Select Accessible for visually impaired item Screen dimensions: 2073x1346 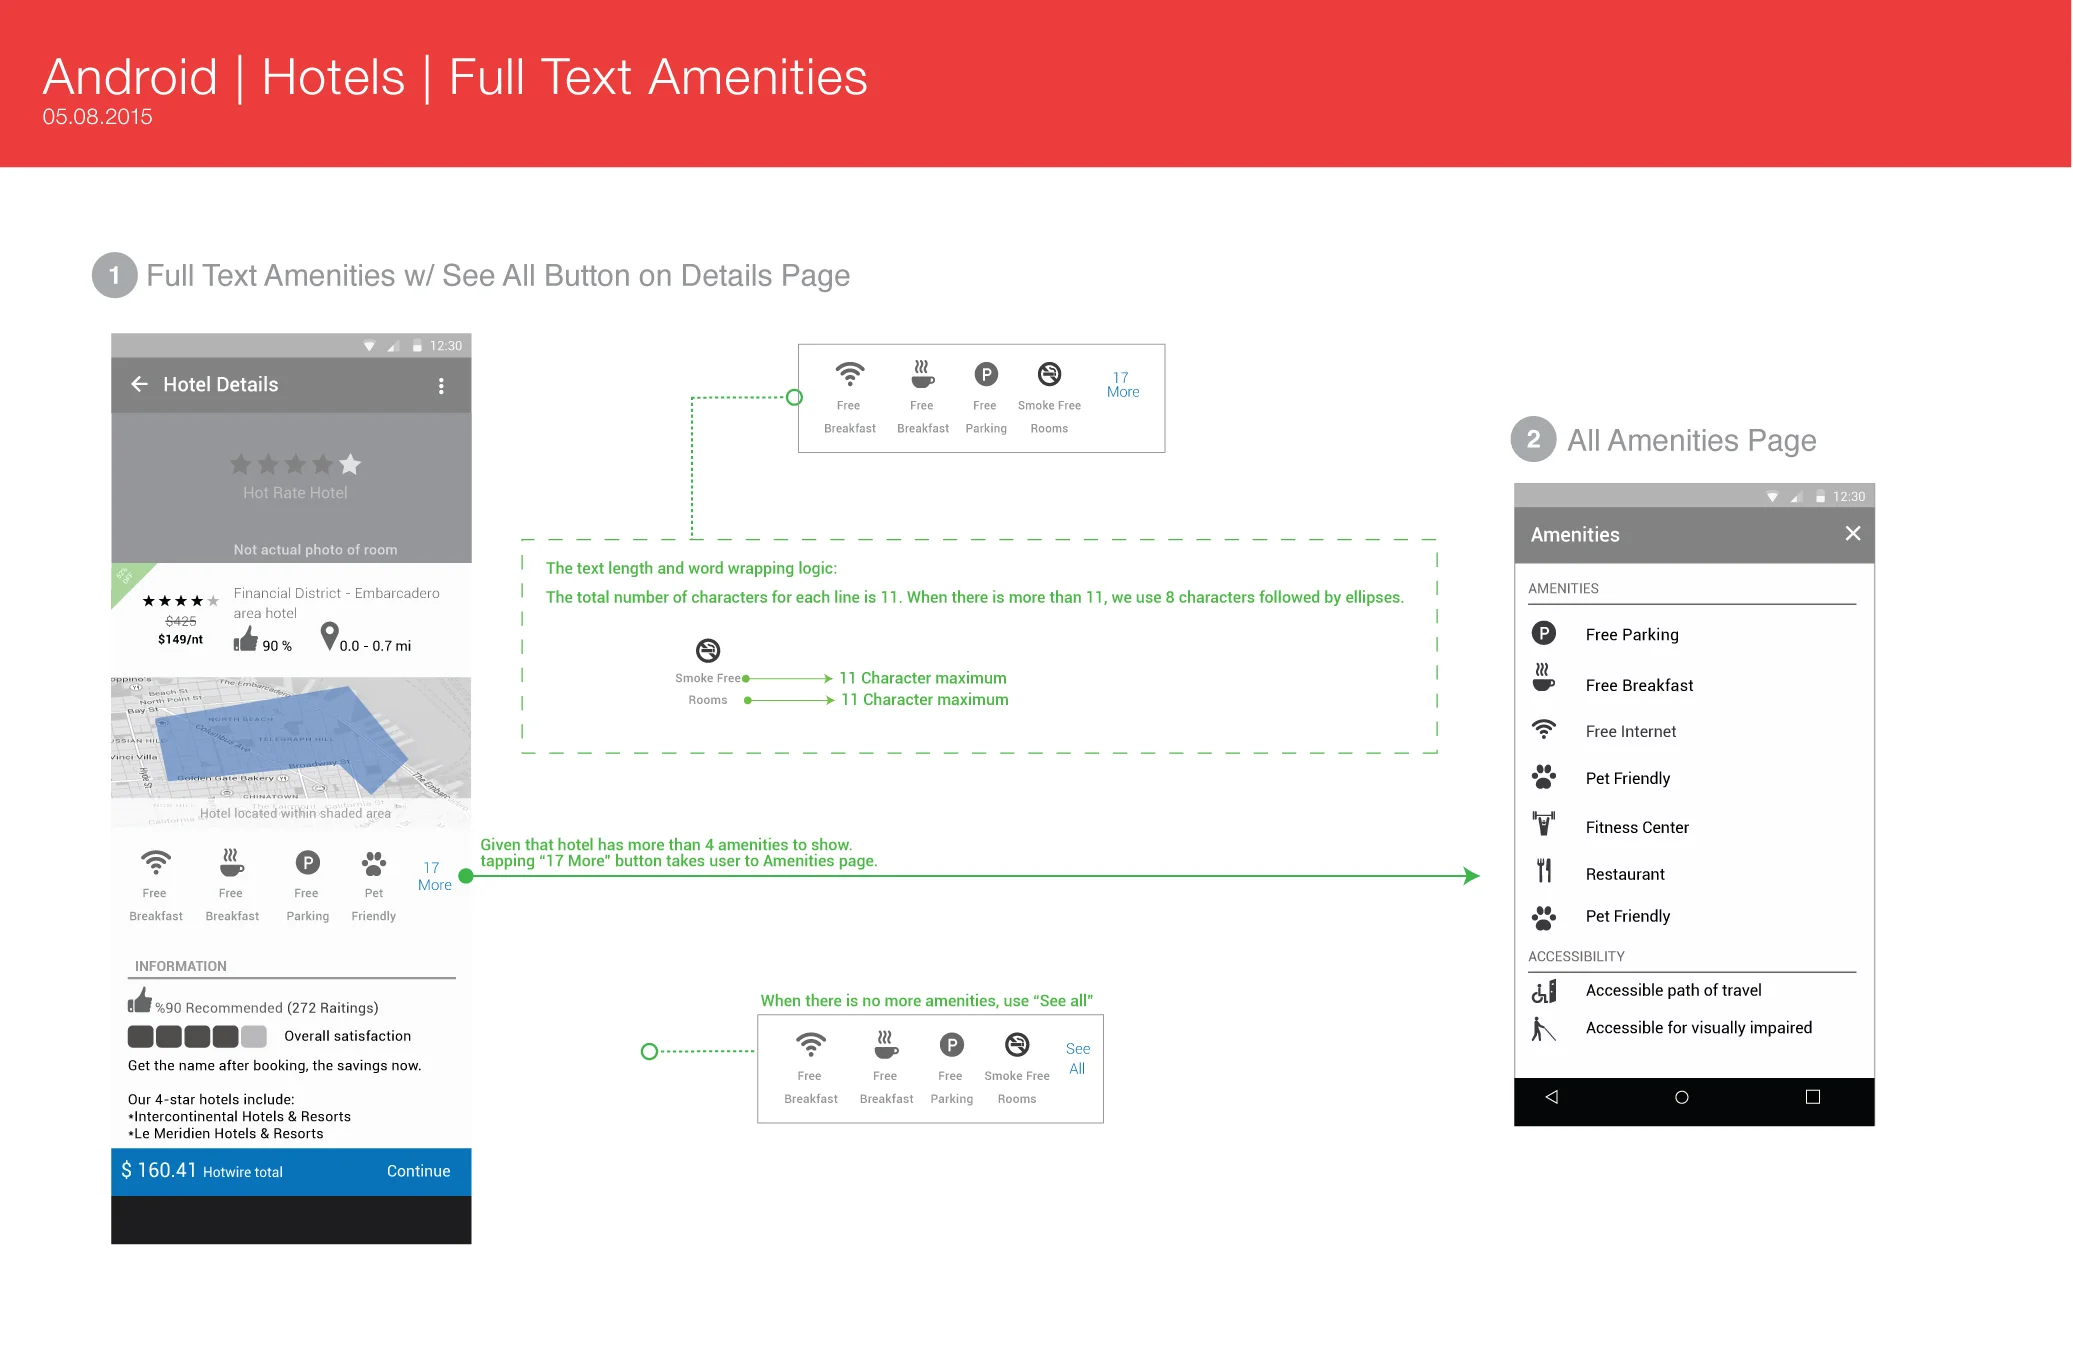(1698, 1028)
